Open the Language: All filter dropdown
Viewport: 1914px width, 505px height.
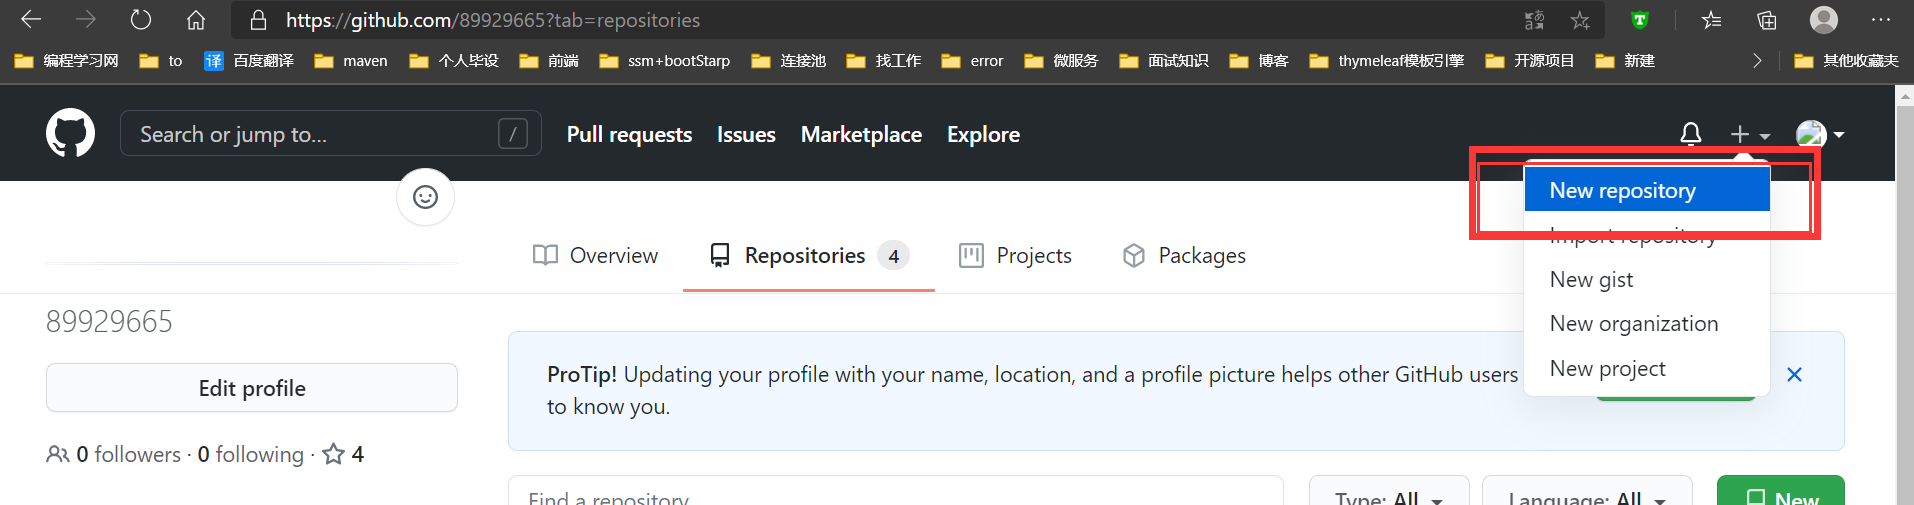(x=1587, y=497)
